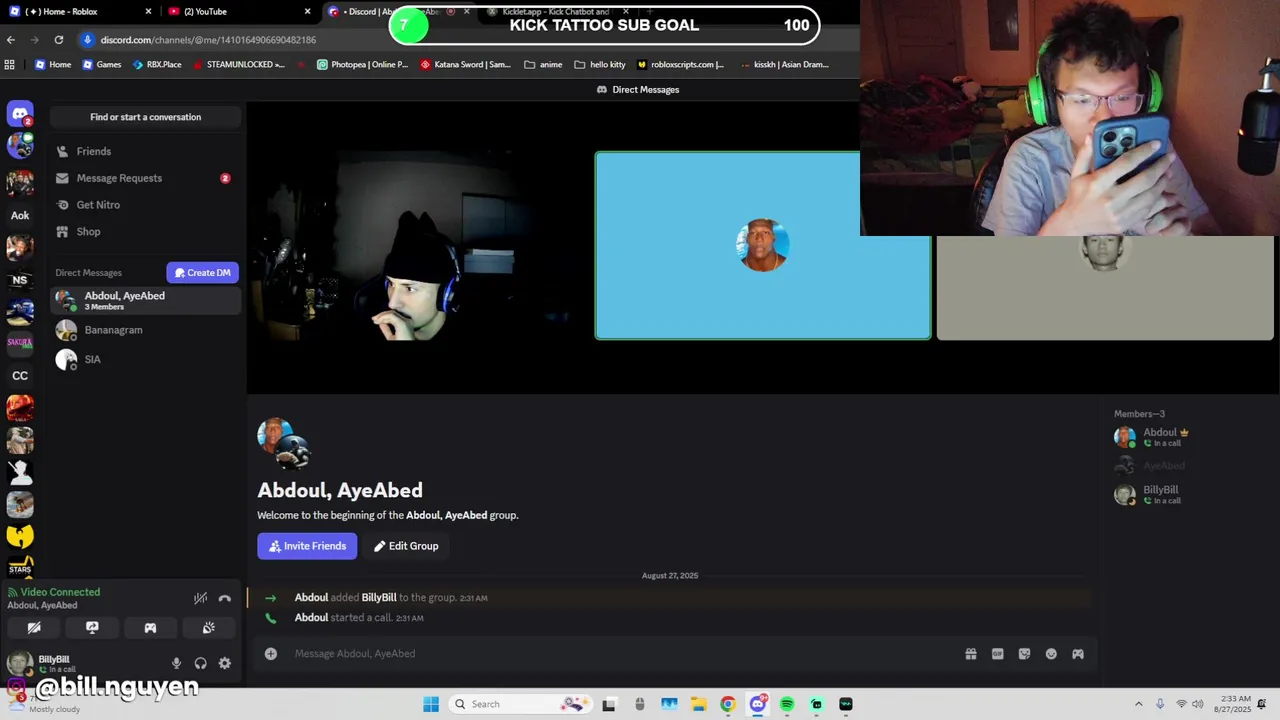Image resolution: width=1280 pixels, height=720 pixels.
Task: Open the Chrome apps grid shortcut
Action: click(10, 65)
